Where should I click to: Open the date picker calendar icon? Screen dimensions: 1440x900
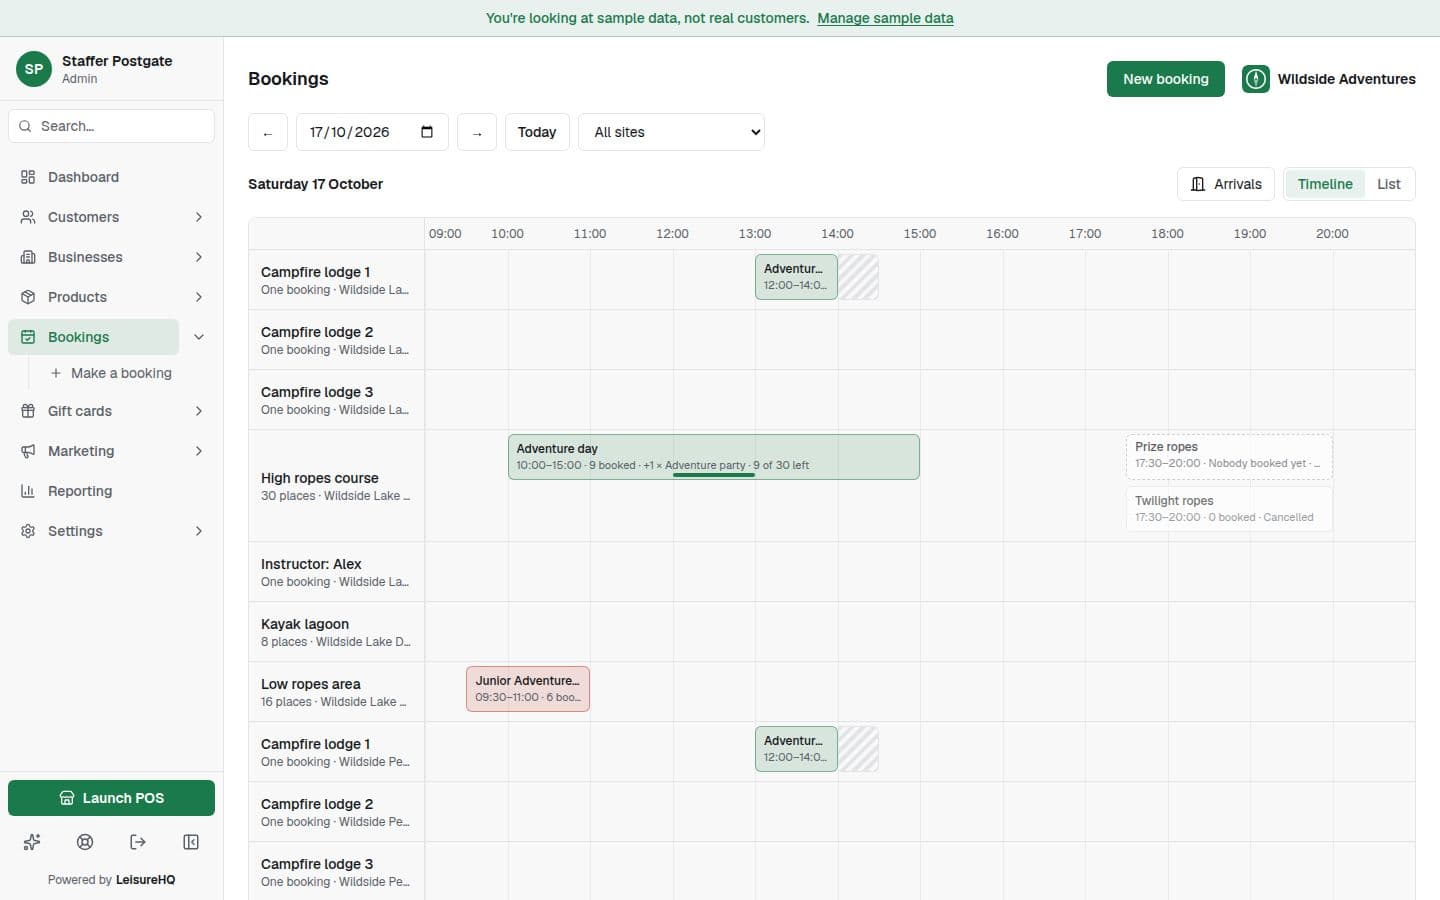coord(427,132)
